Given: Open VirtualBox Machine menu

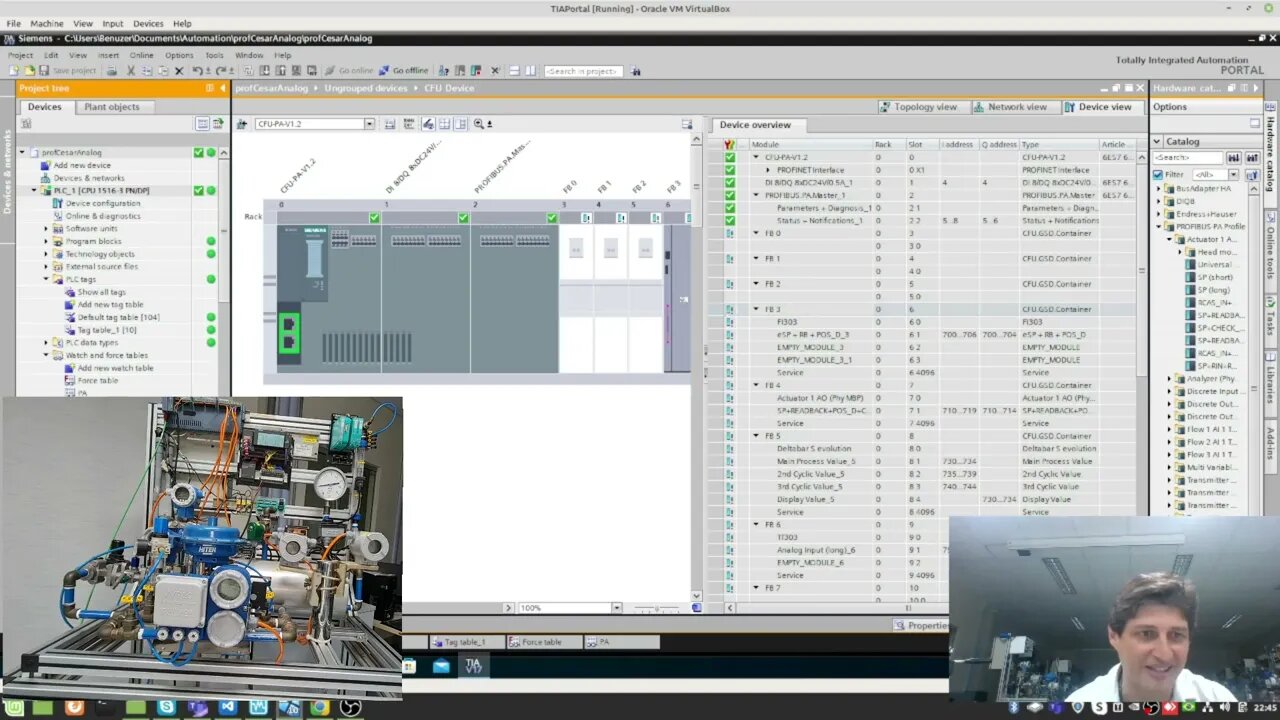Looking at the screenshot, I should pos(46,23).
